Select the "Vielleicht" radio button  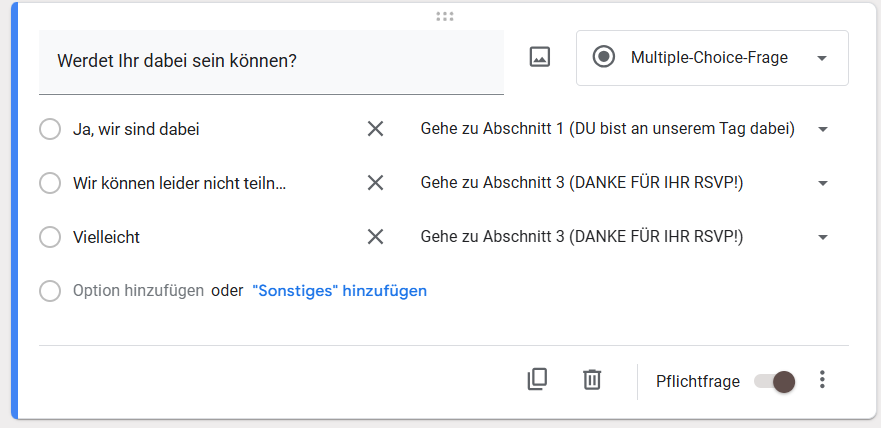50,237
